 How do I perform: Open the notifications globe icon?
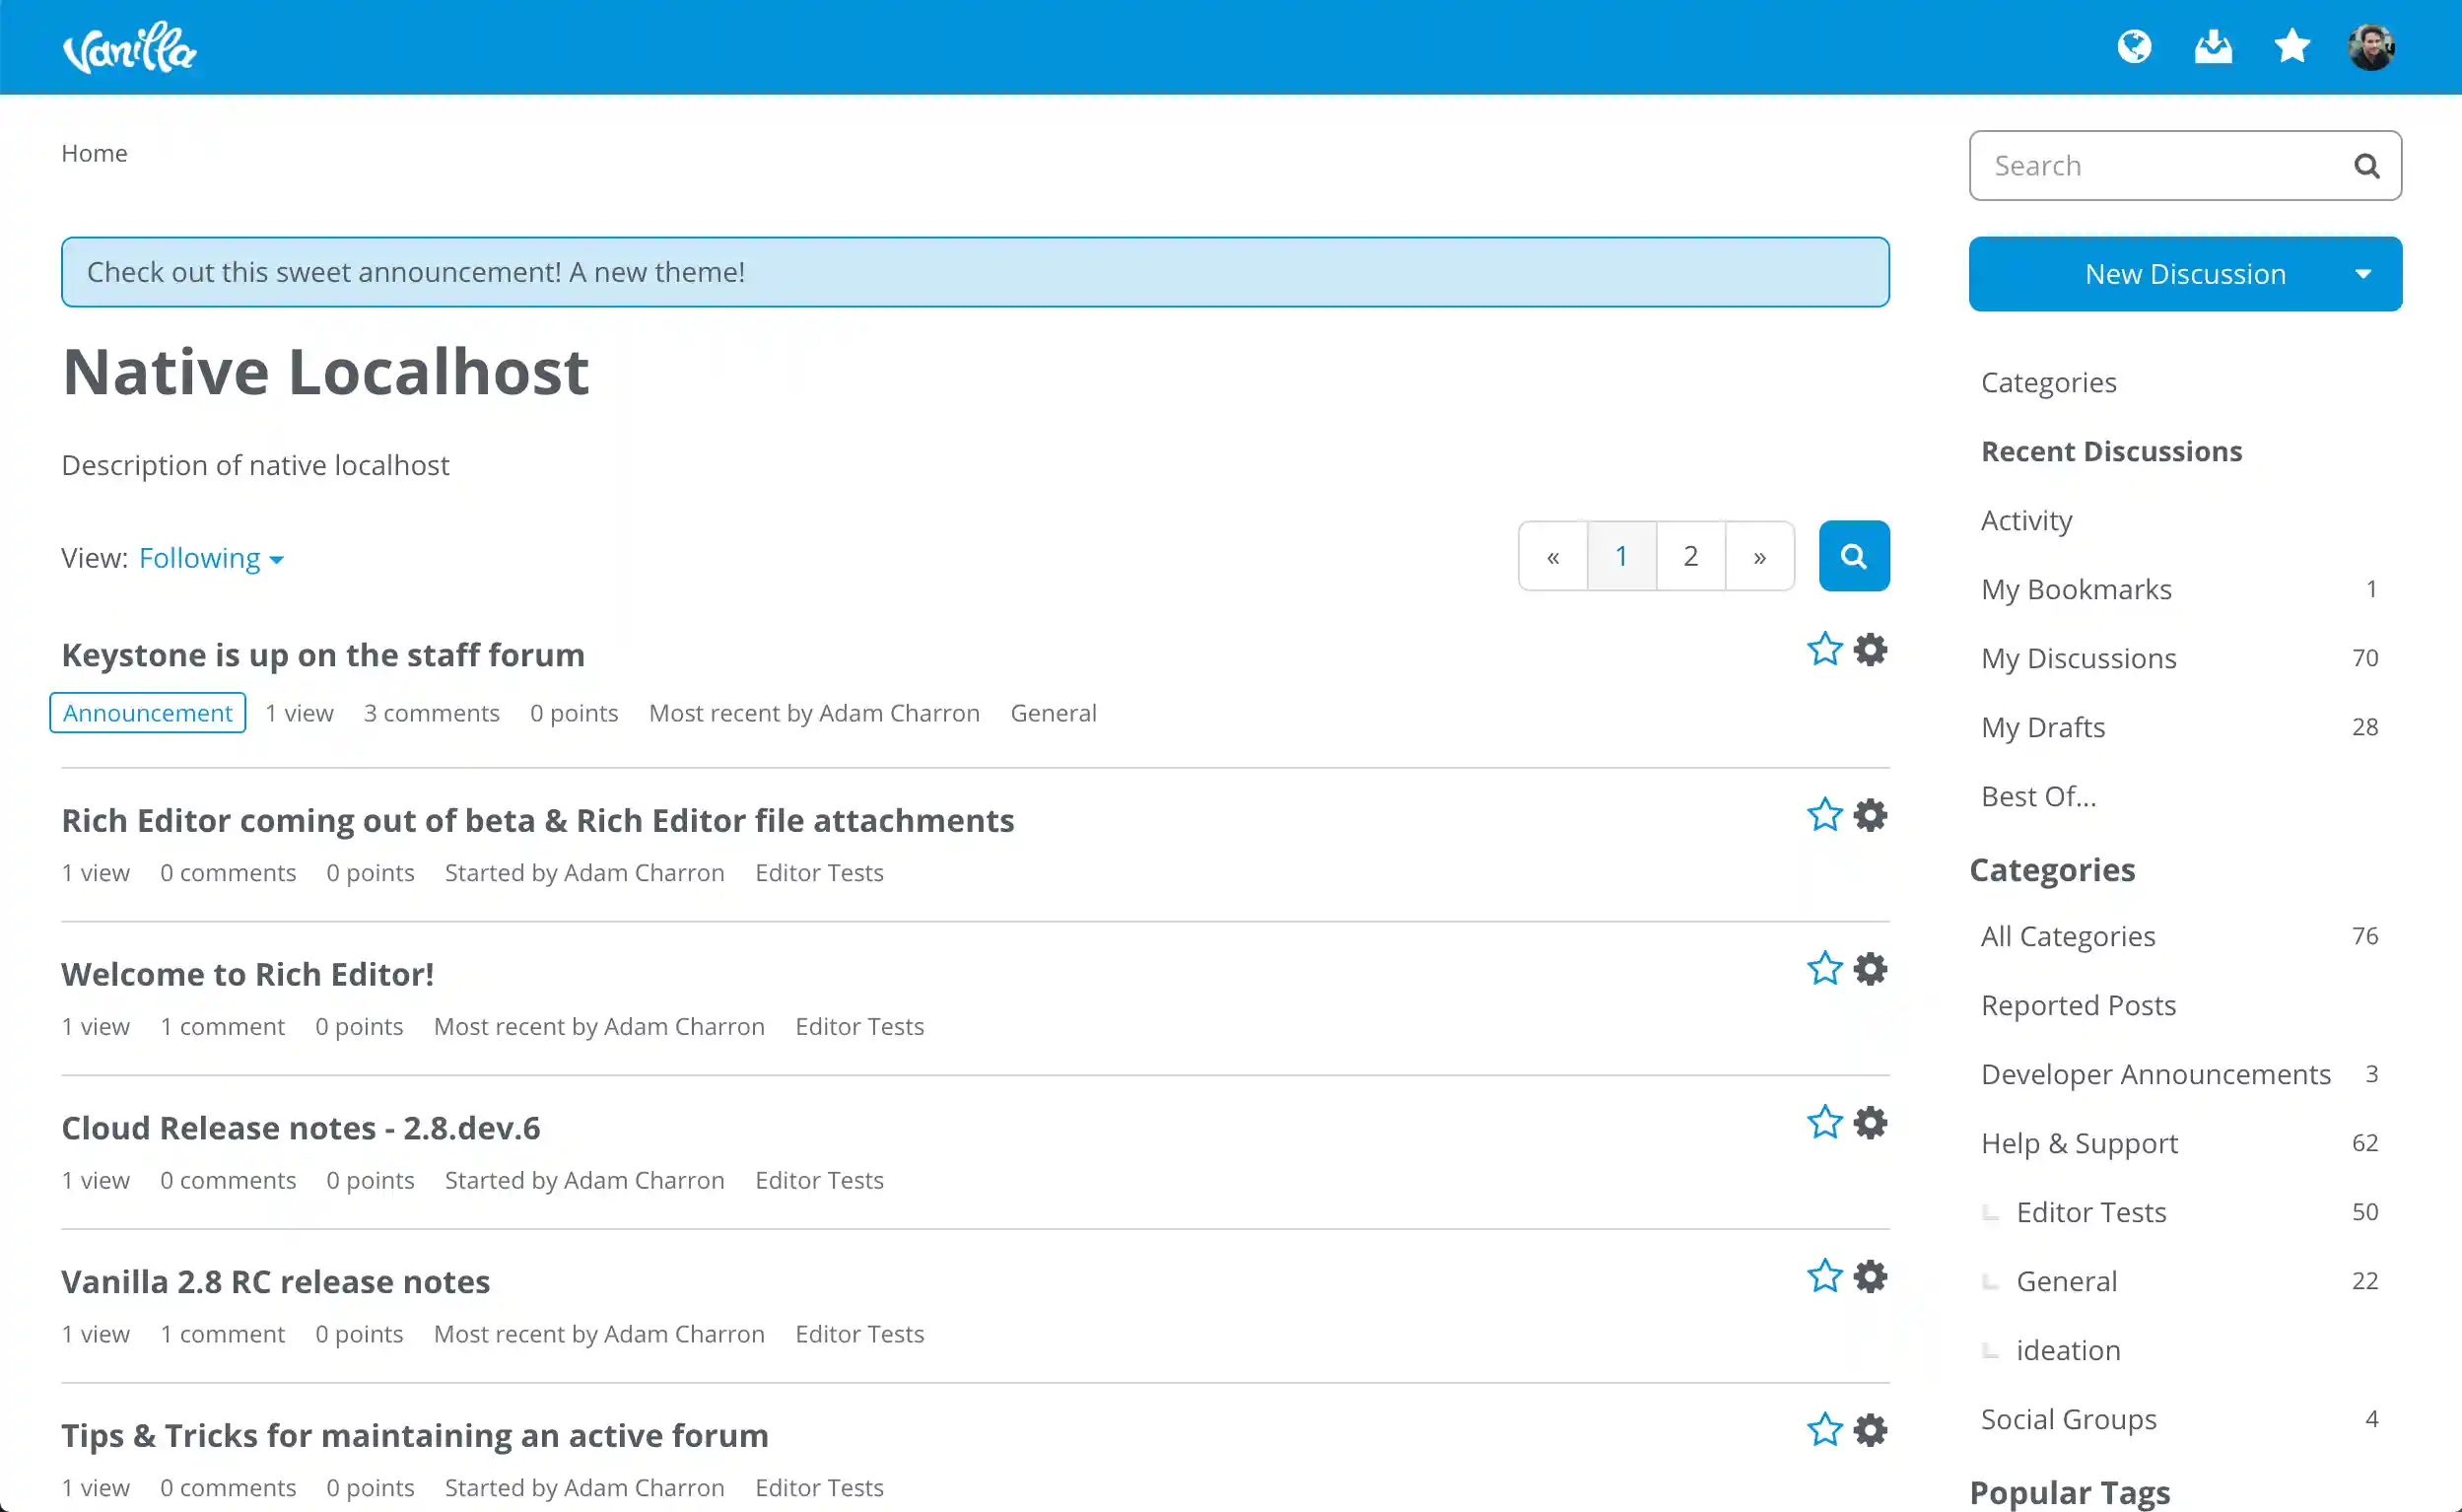click(2134, 47)
